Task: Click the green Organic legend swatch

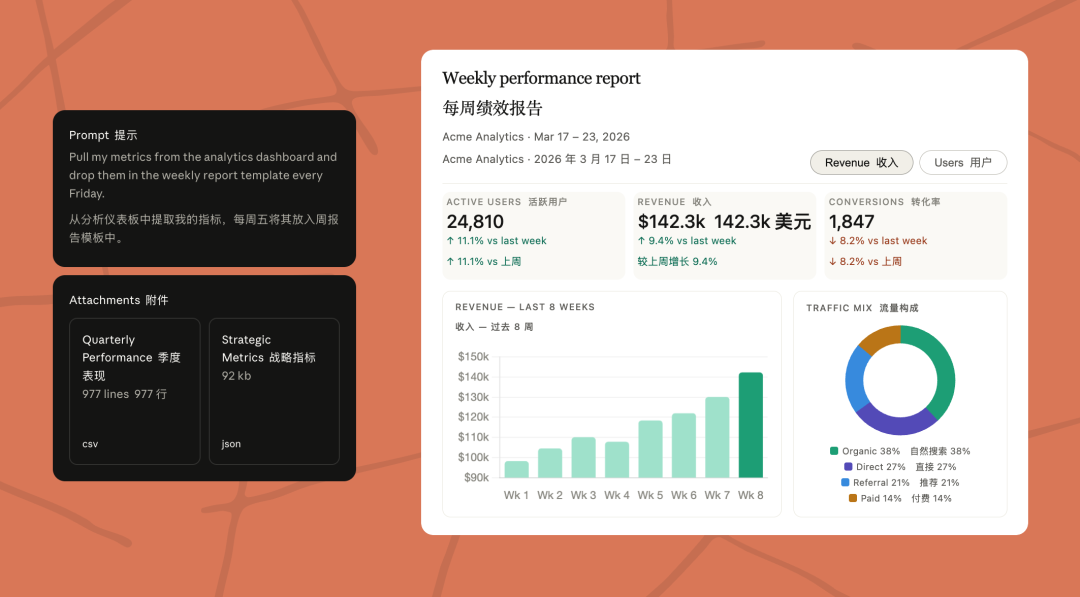Action: [x=834, y=451]
